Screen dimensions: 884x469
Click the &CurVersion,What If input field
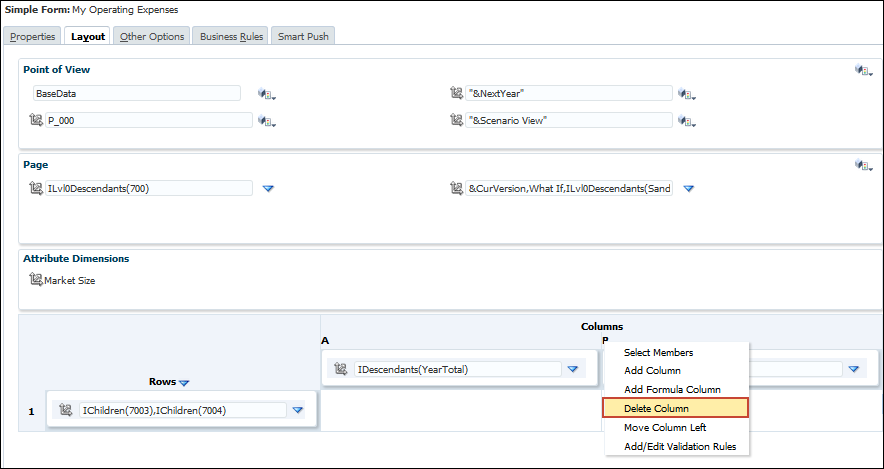[x=569, y=188]
